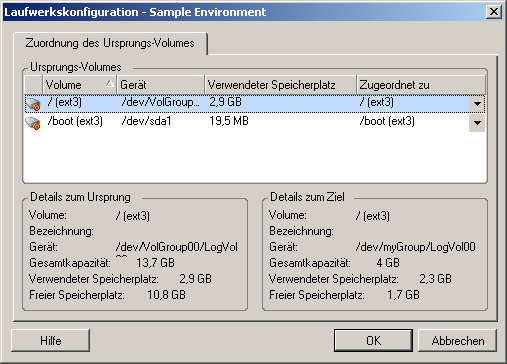Open the mapping dropdown for /boot (ext3) row
Viewport: 507px width, 364px height.
point(477,123)
